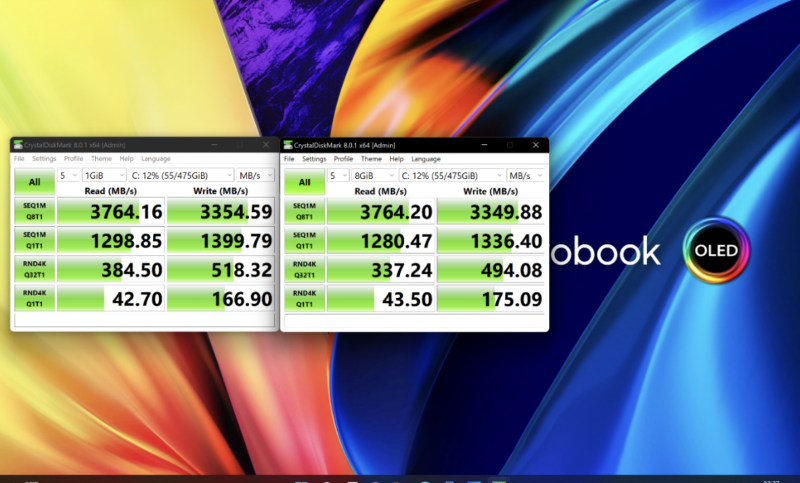
Task: Click the 166.90 write result
Action: [x=221, y=298]
